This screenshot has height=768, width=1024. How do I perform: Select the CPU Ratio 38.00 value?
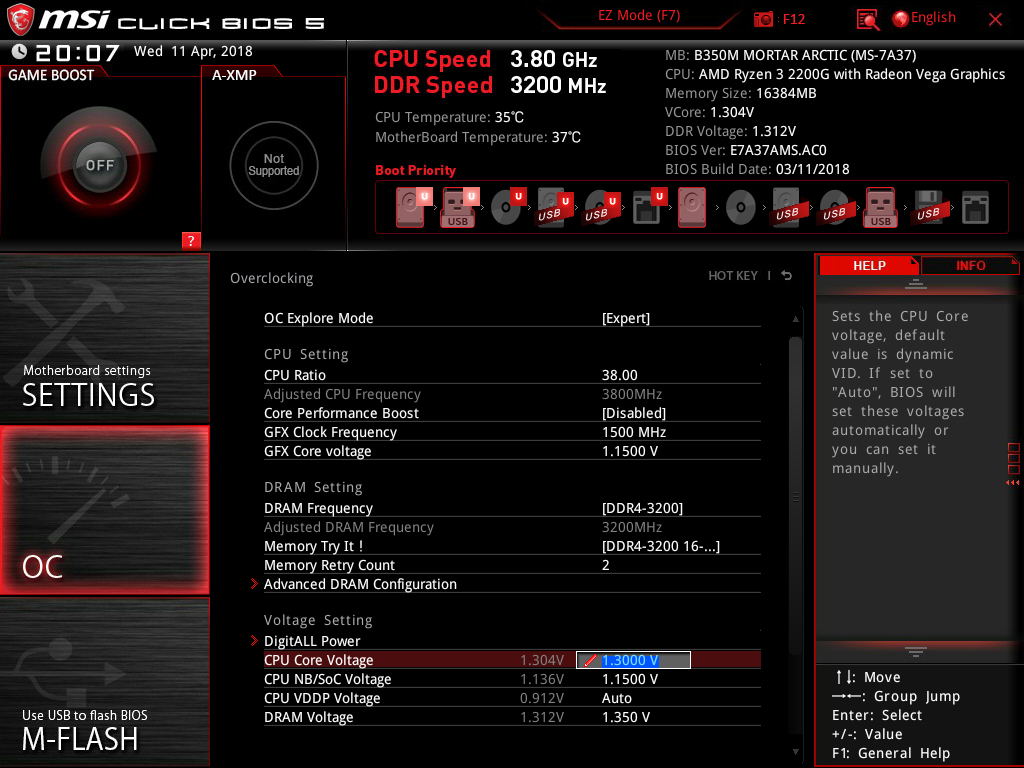click(619, 375)
